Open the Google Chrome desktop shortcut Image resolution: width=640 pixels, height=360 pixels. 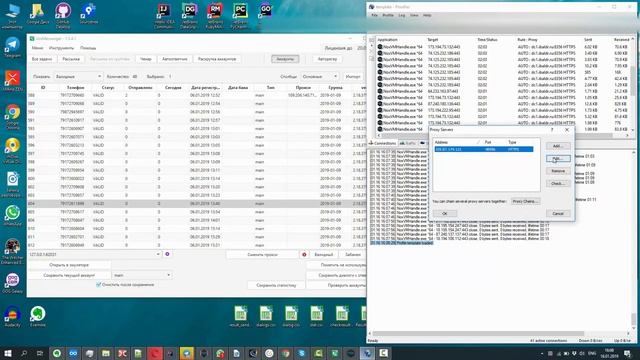tap(13, 116)
